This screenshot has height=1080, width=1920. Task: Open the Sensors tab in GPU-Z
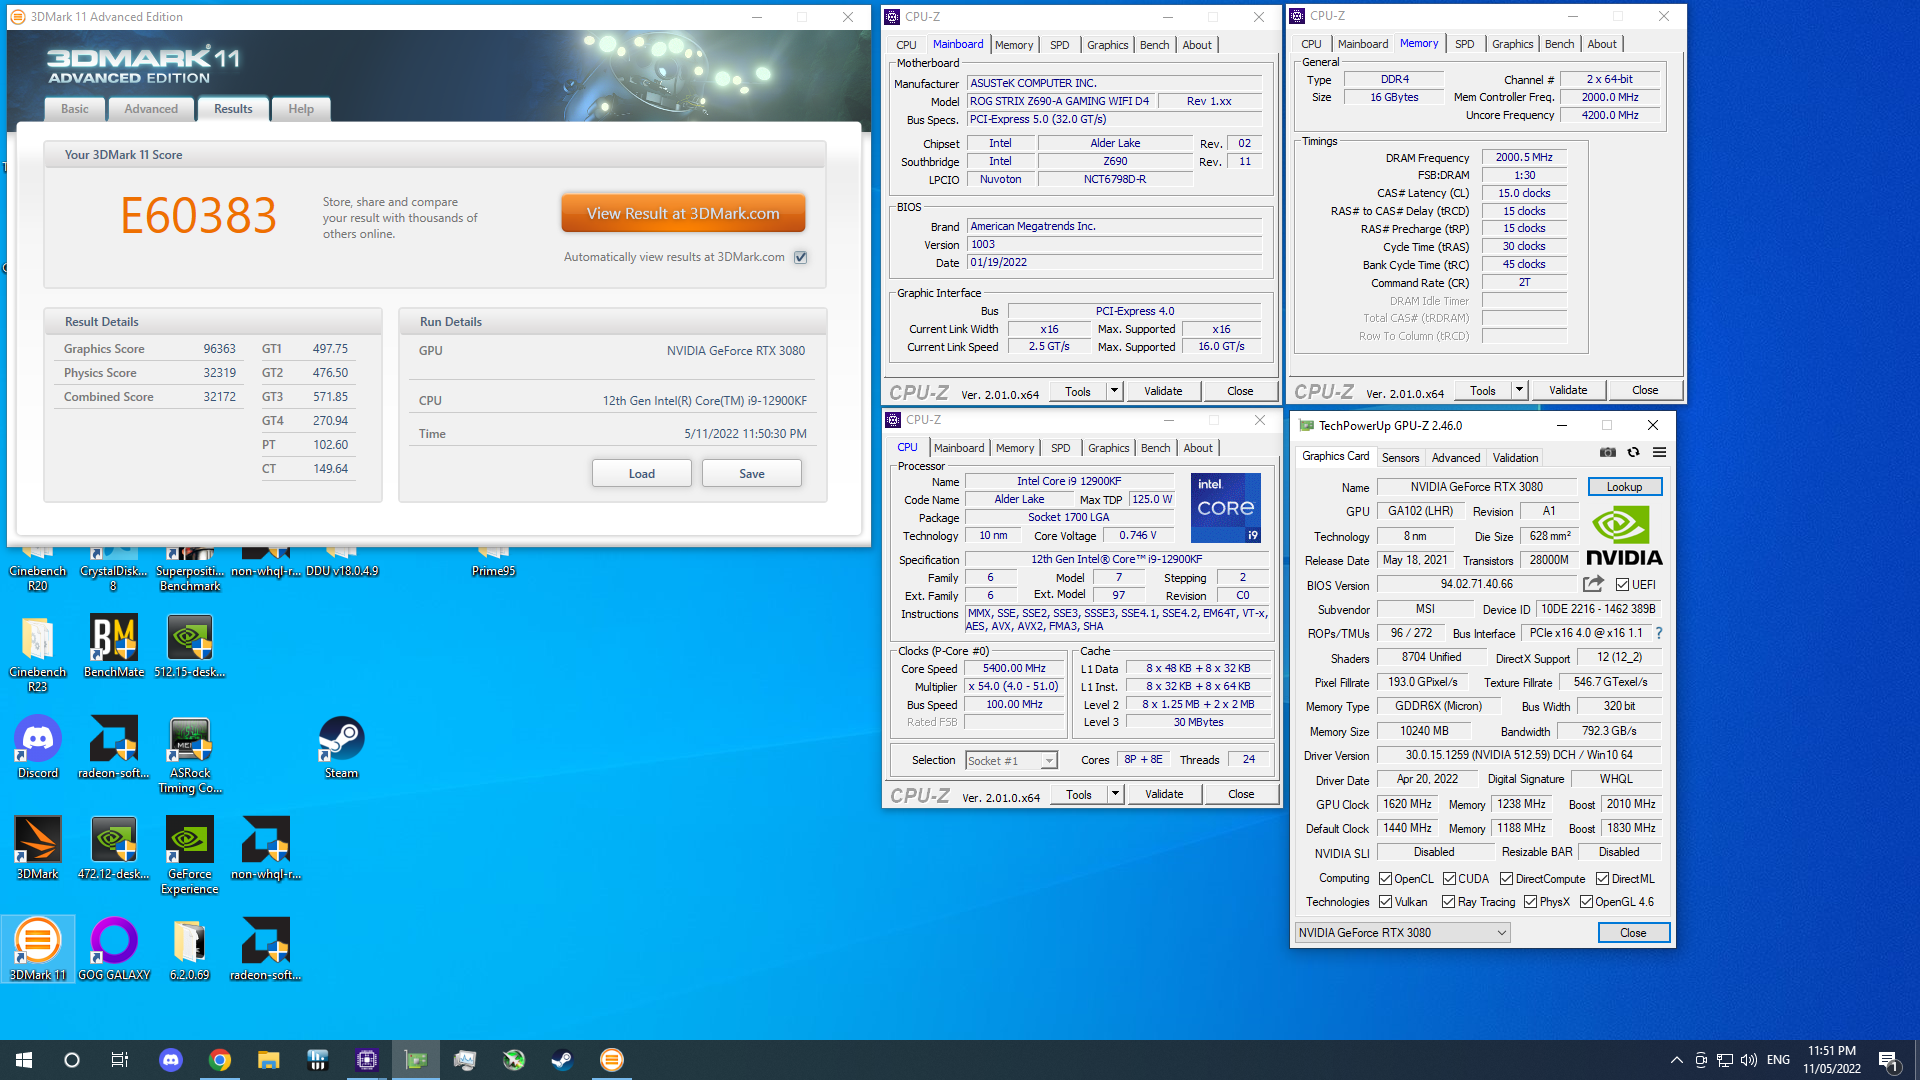click(x=1400, y=457)
